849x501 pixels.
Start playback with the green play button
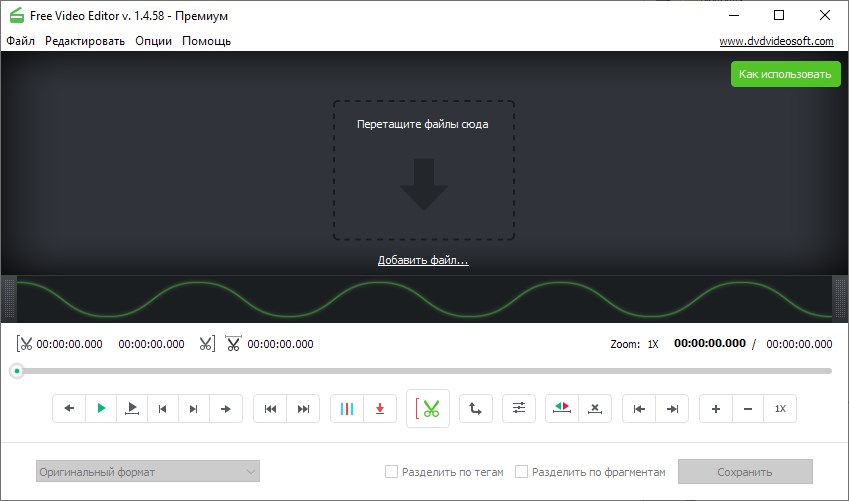[x=101, y=408]
